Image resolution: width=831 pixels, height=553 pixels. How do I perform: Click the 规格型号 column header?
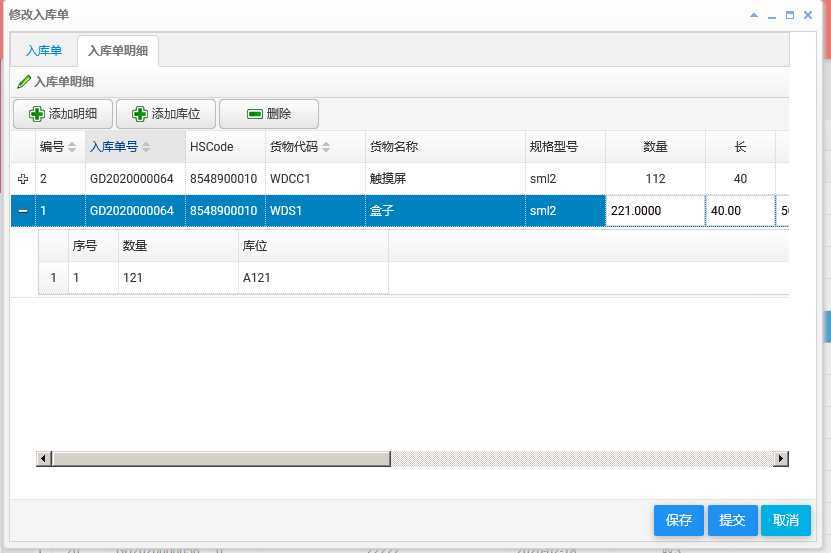(565, 147)
